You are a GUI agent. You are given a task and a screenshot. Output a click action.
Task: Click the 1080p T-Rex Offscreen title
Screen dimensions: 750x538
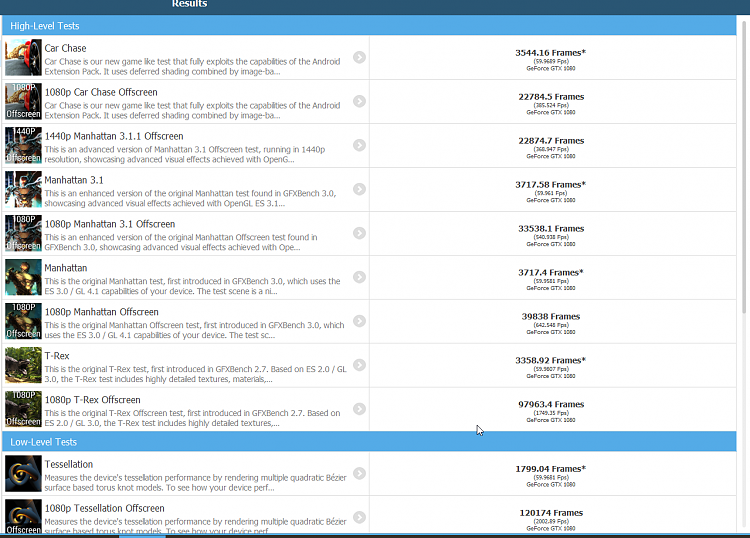(93, 400)
